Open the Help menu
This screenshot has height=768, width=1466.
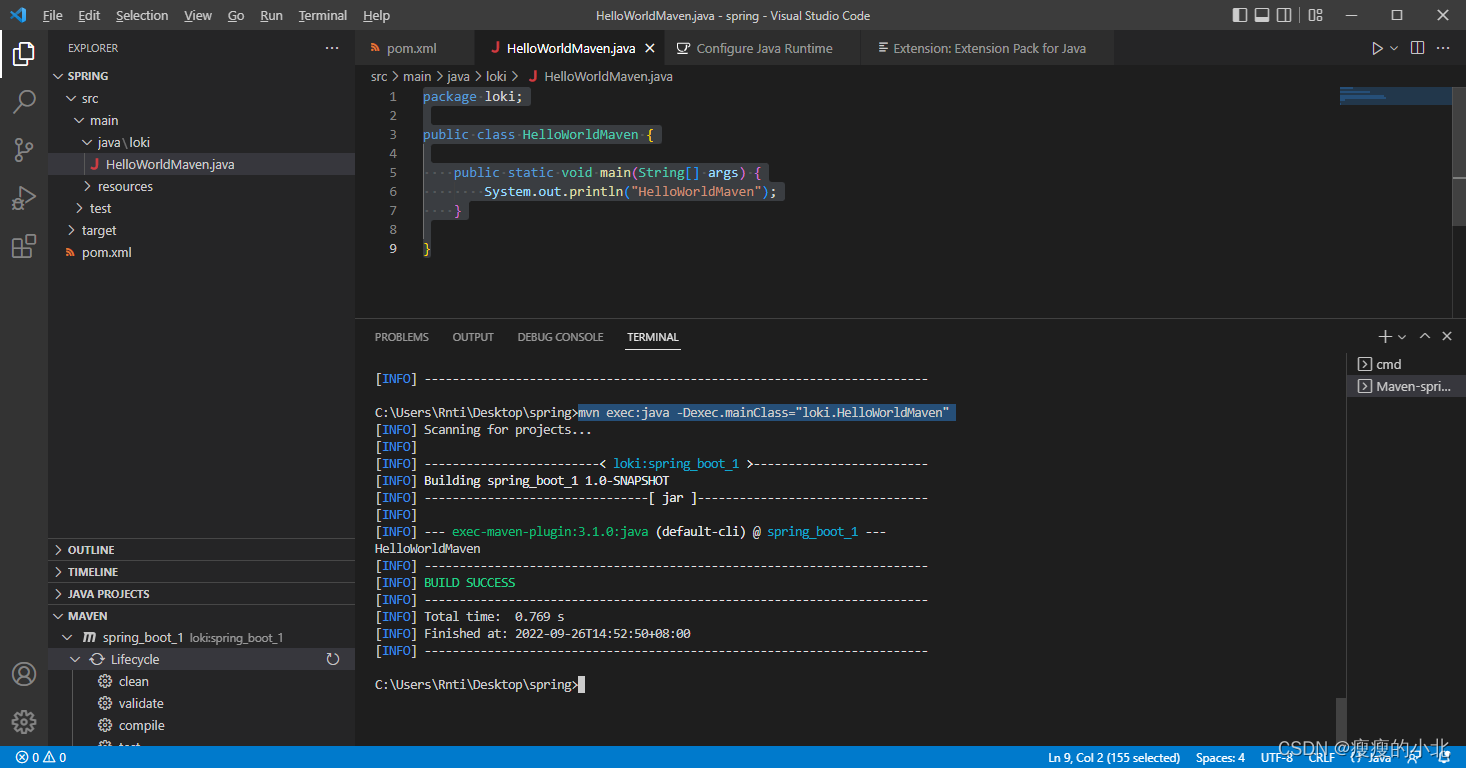tap(376, 15)
